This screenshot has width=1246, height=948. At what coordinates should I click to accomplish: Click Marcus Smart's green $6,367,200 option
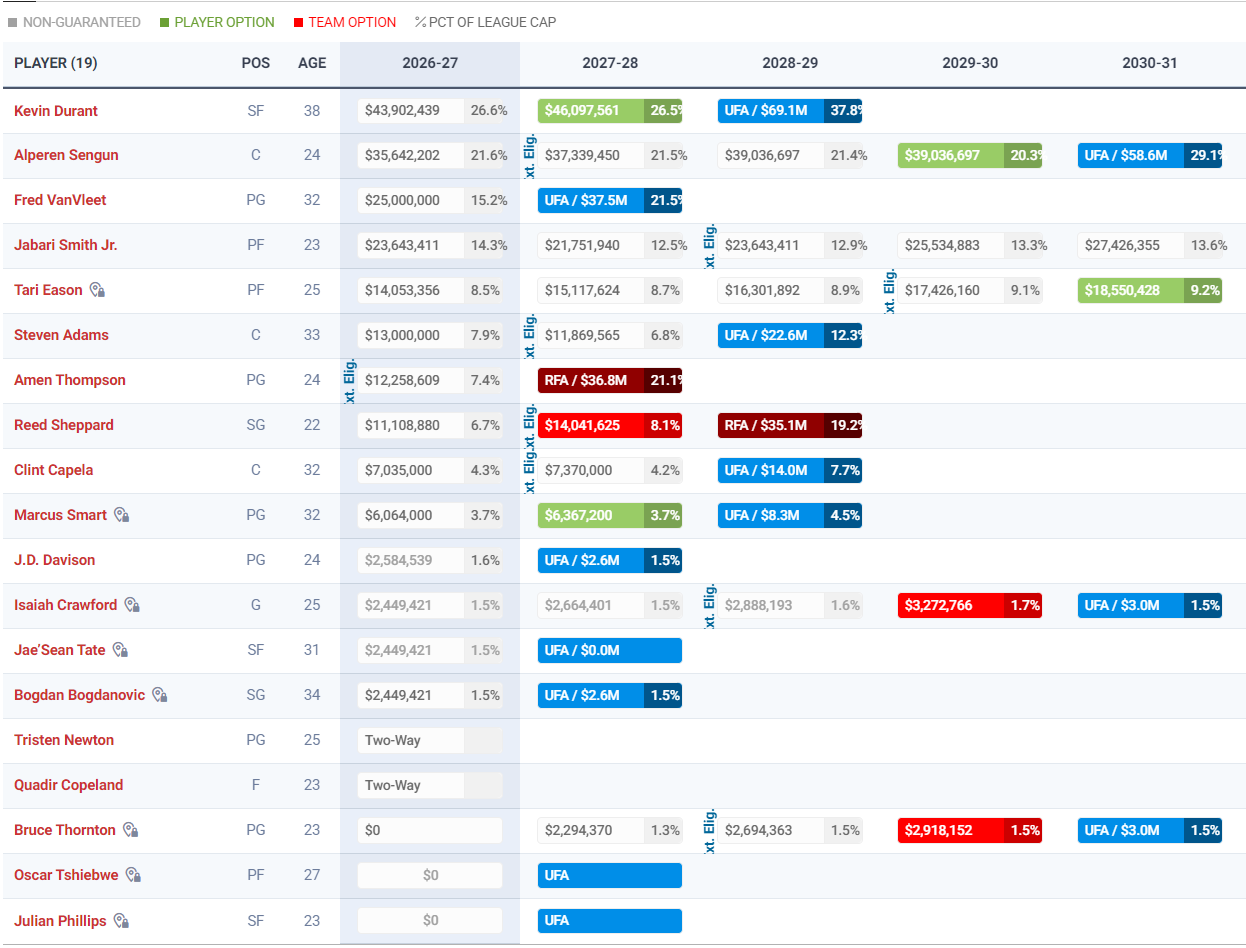tap(610, 515)
